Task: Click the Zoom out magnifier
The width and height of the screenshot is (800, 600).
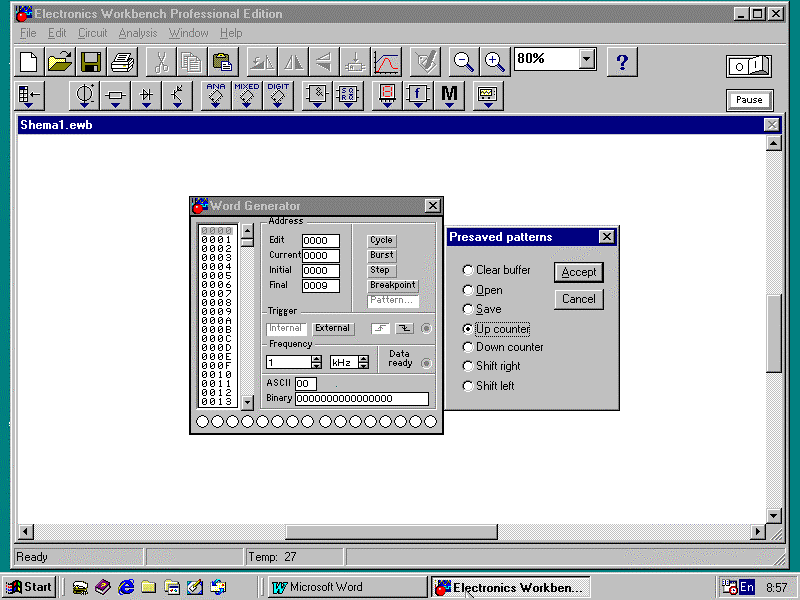Action: coord(464,62)
